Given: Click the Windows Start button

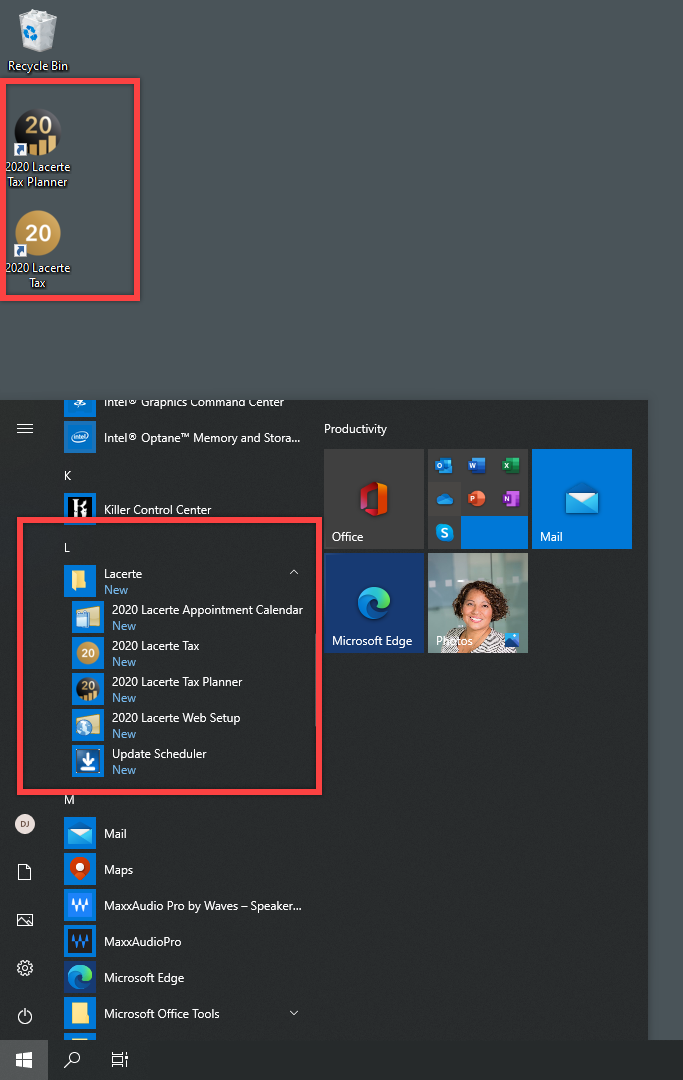Looking at the screenshot, I should click(x=24, y=1060).
